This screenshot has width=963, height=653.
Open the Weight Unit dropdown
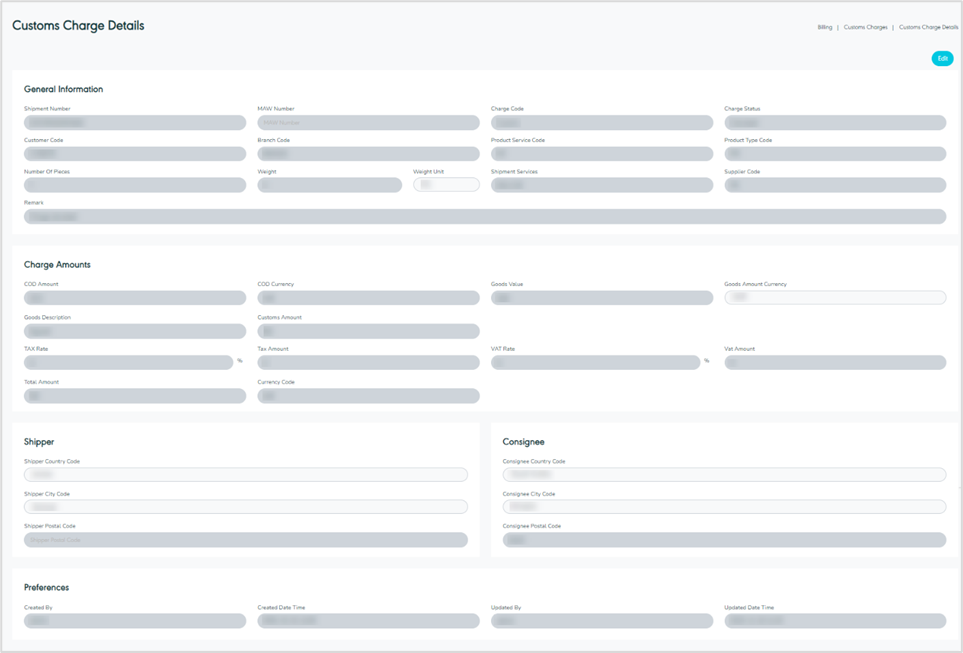point(446,185)
